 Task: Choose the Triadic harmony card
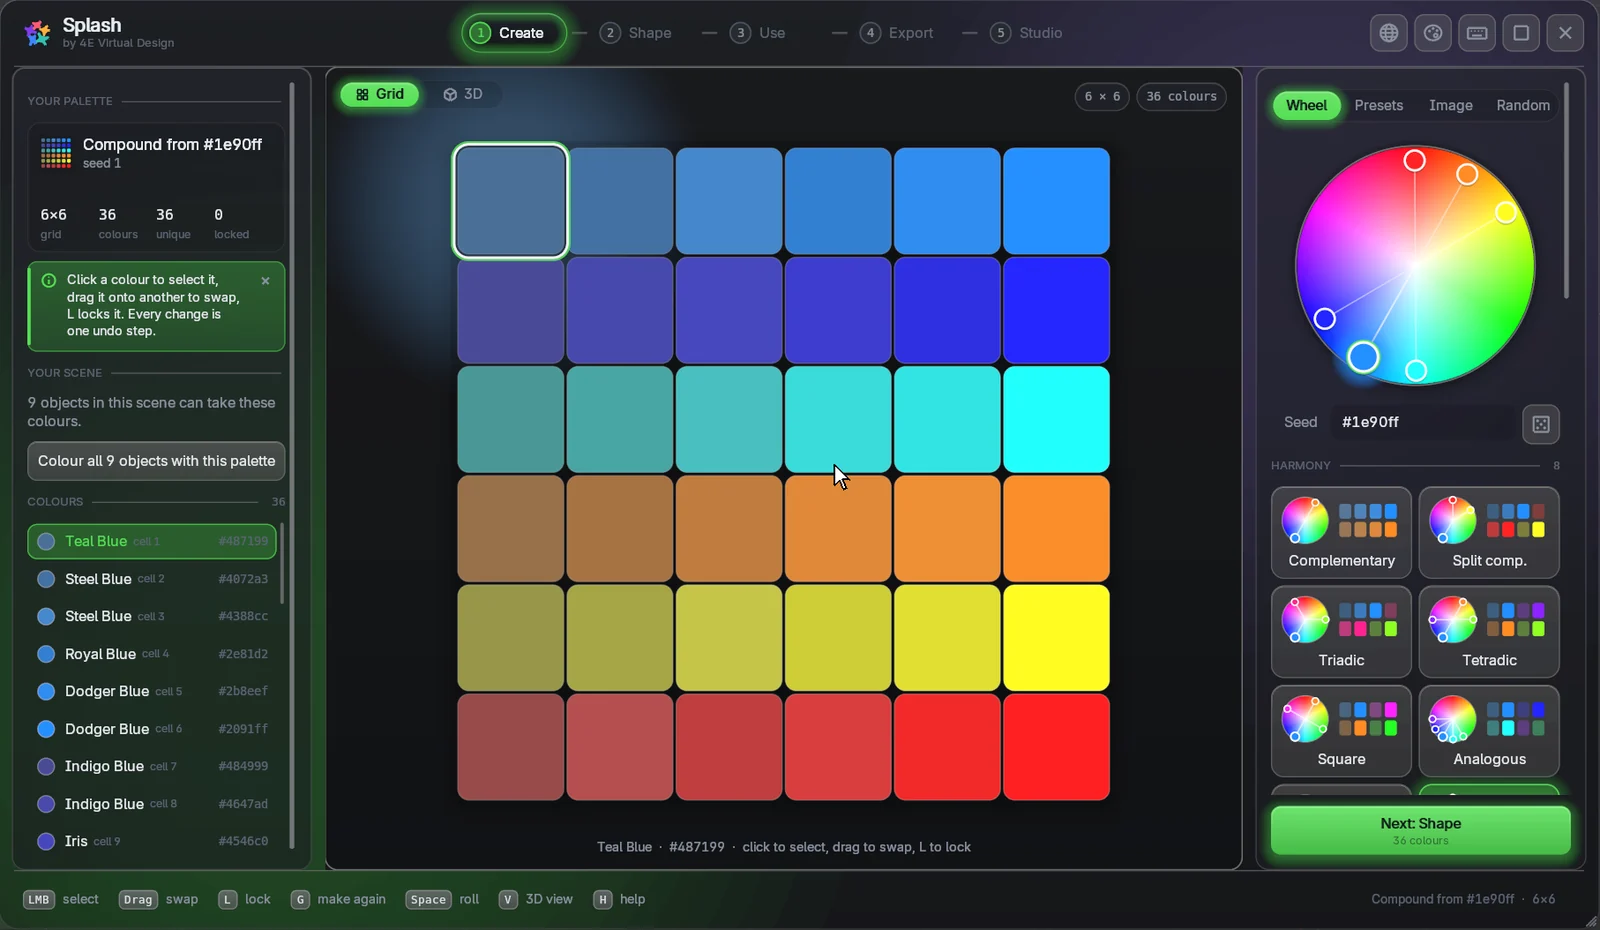[1341, 632]
